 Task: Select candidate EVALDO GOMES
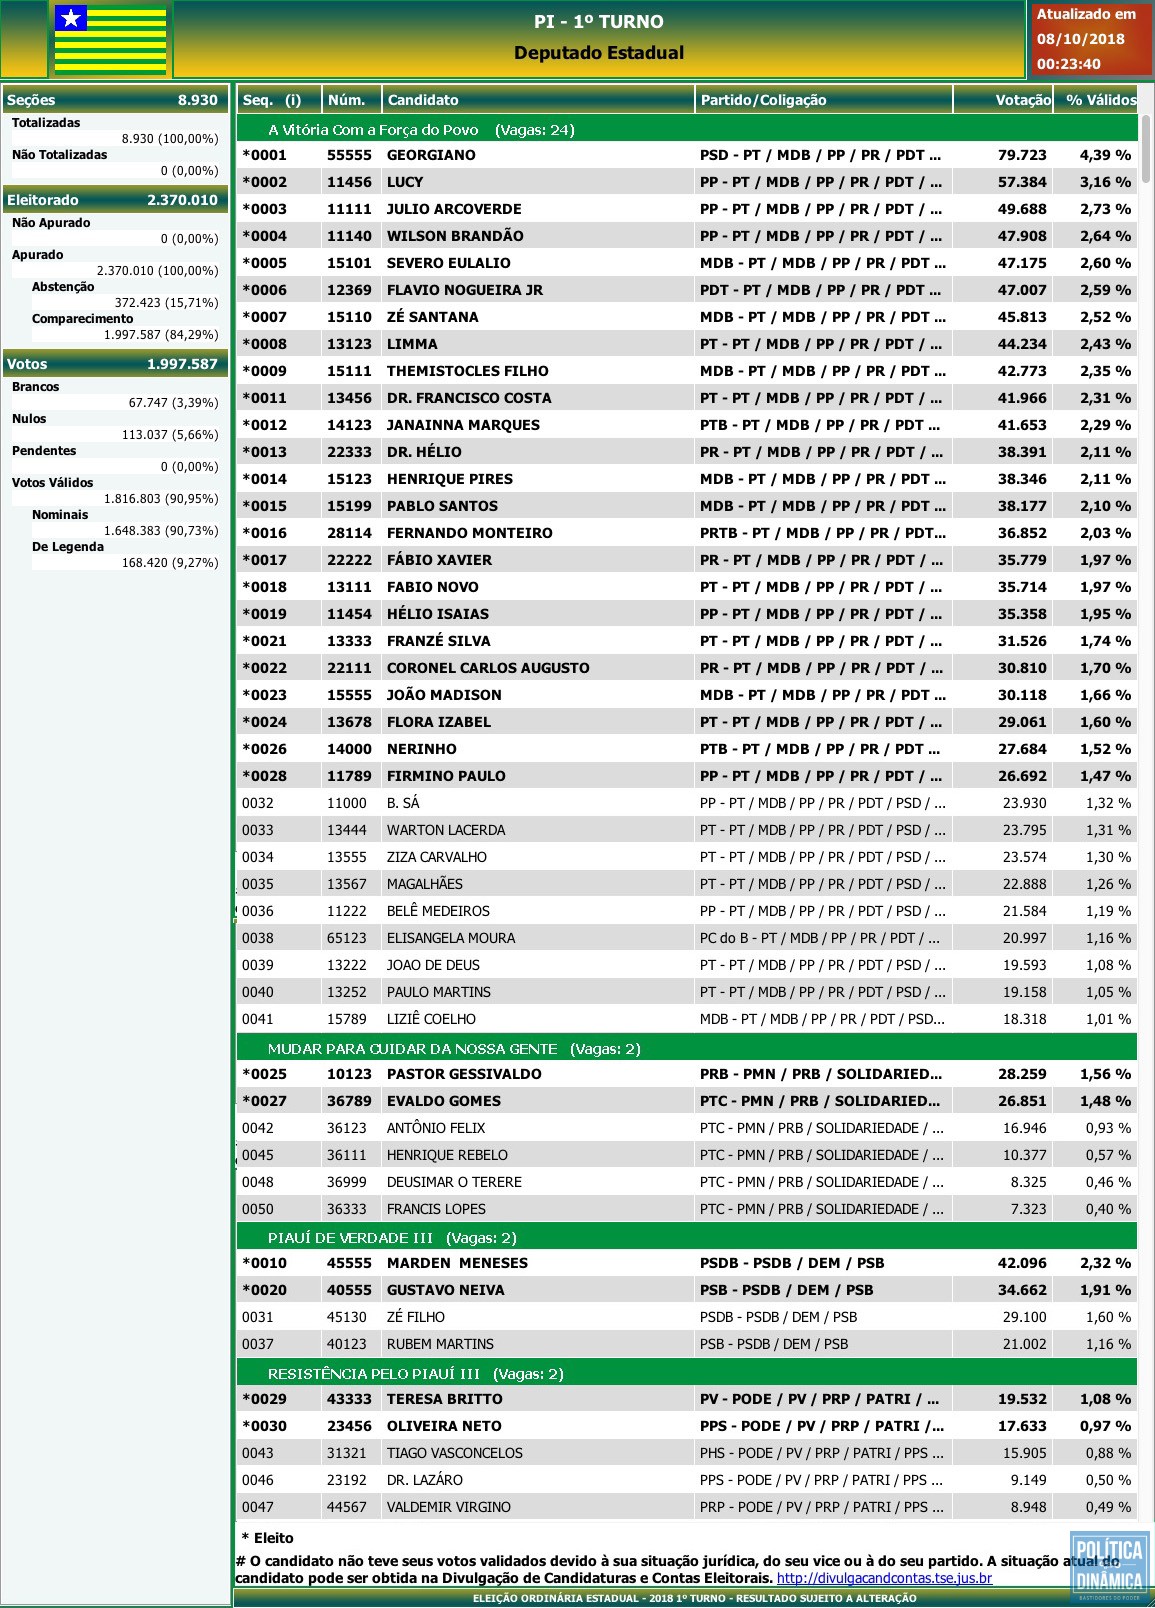coord(687,1101)
